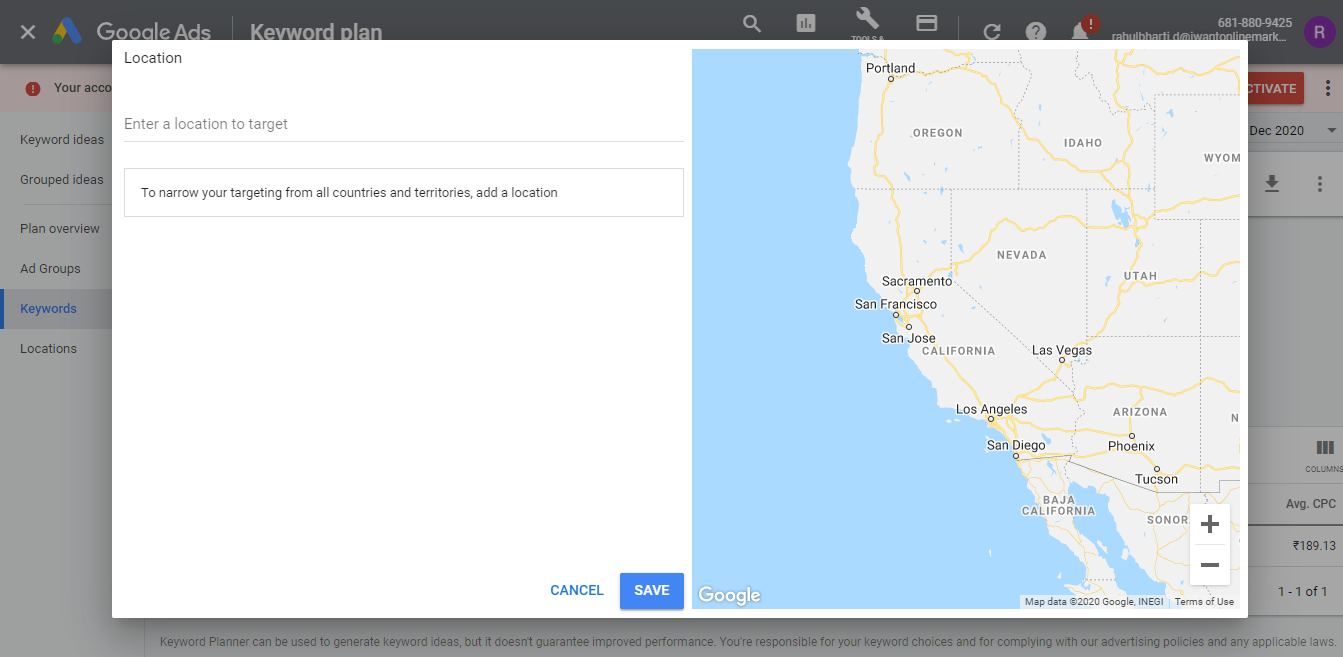
Task: Click the Phoenix label on the map
Action: [x=1131, y=446]
